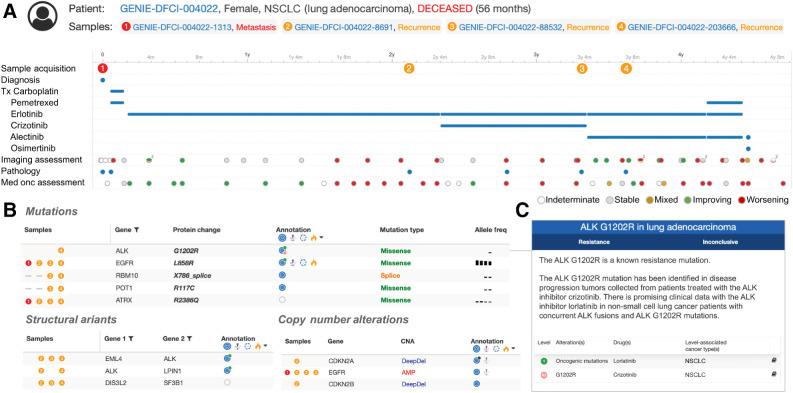Click the annotation circle for DIS3L2-SF3B1
Screen dimensions: 793x393
(227, 383)
